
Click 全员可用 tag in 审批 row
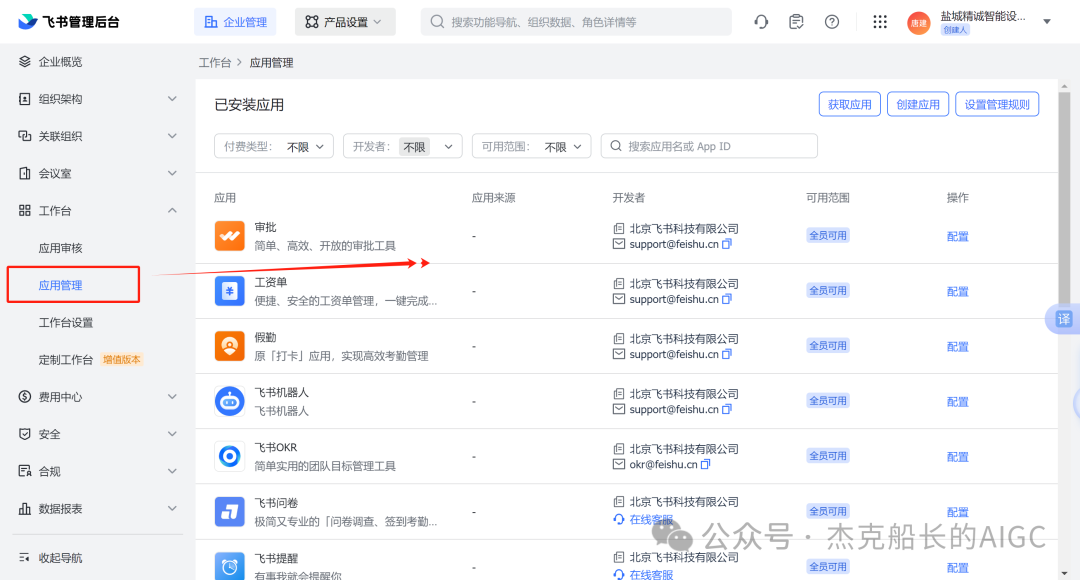tap(827, 236)
